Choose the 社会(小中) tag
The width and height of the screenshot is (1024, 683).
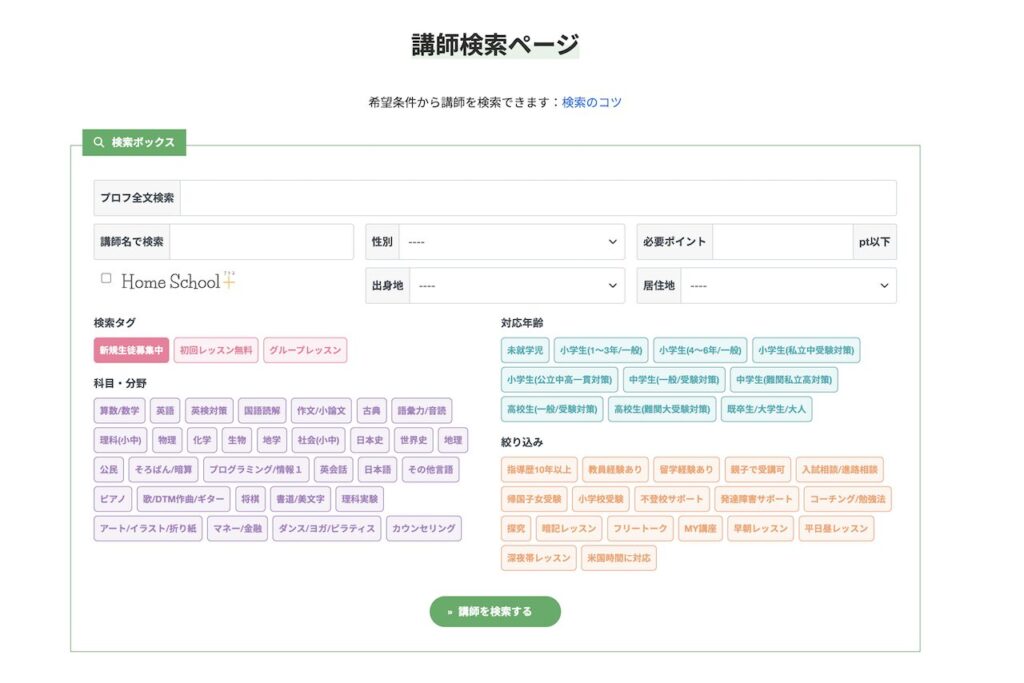click(x=319, y=440)
